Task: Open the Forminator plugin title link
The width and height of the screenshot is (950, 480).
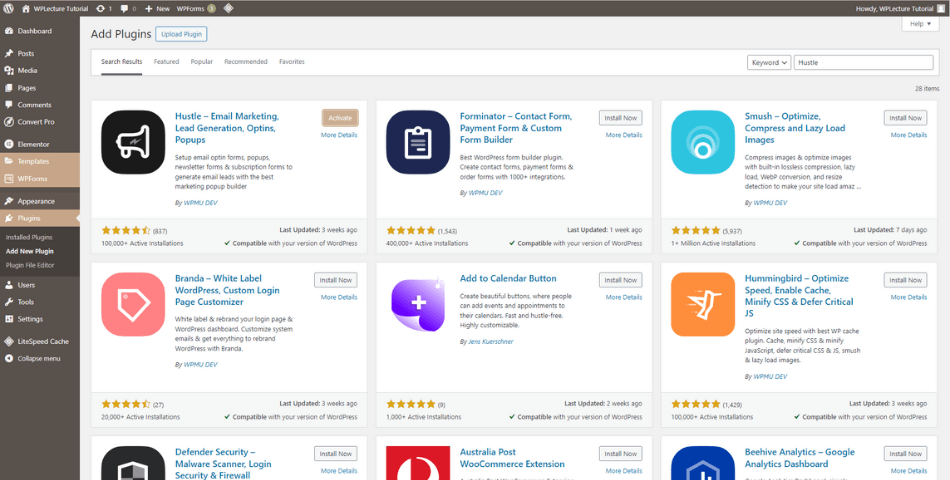Action: point(516,128)
